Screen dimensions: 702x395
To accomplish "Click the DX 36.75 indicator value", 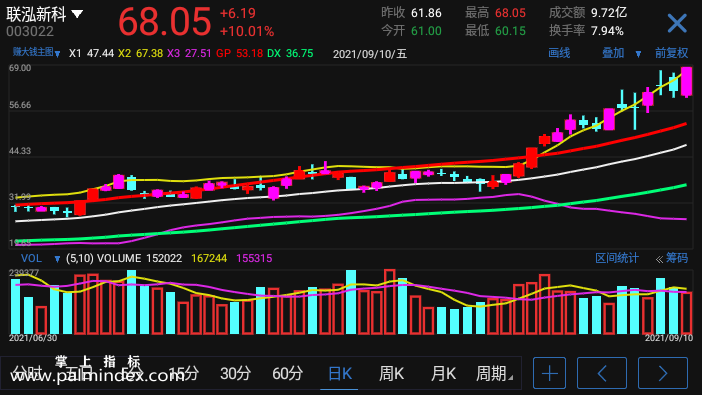I will 290,54.
